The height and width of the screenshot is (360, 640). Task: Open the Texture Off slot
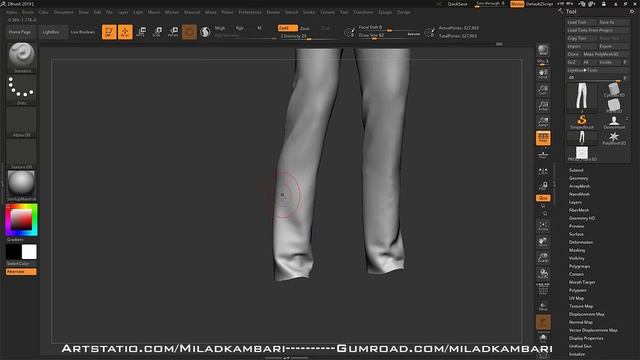(x=22, y=154)
